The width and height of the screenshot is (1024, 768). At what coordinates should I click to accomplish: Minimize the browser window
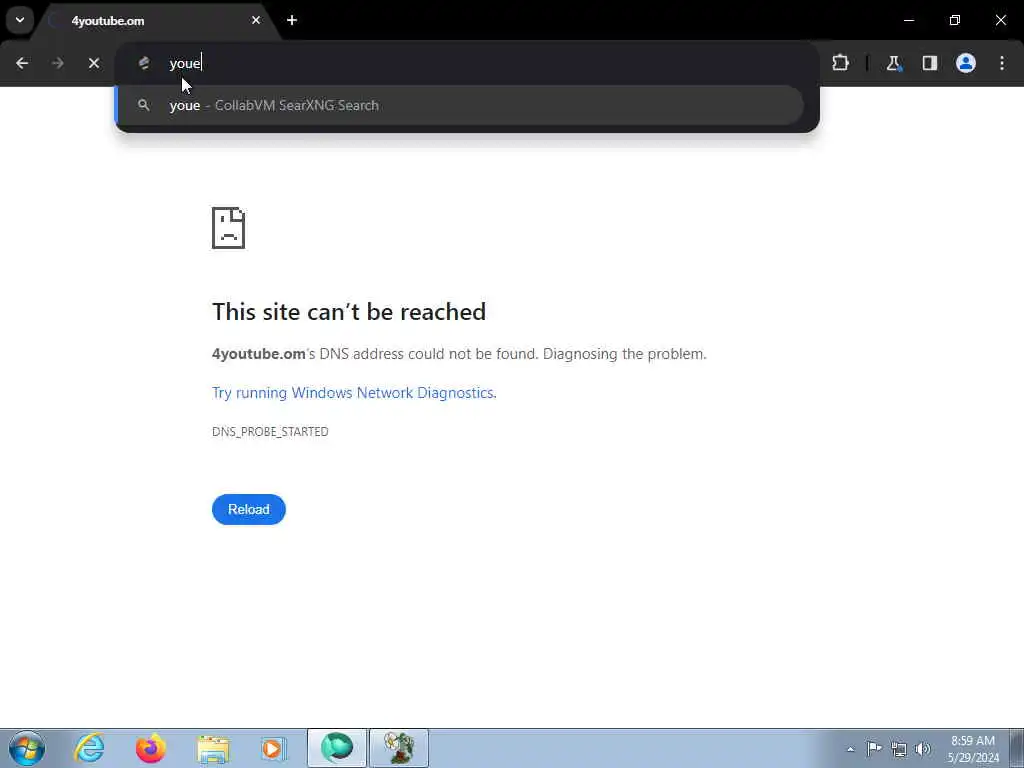(x=909, y=20)
